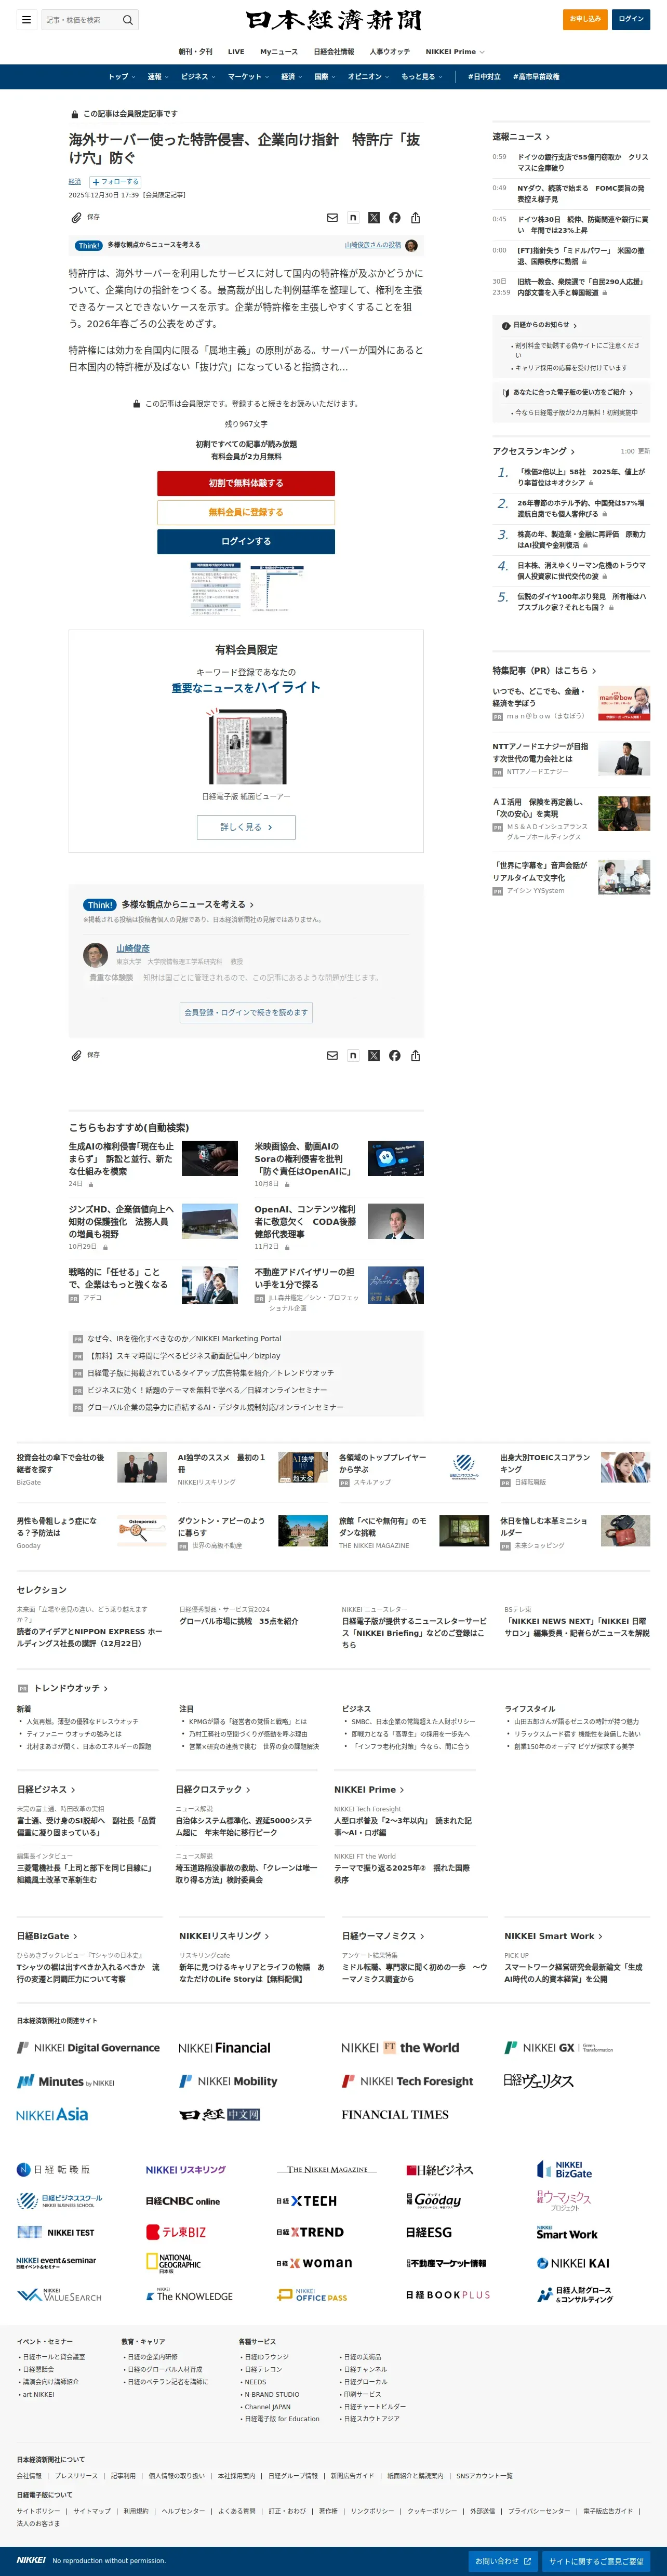667x2576 pixels.
Task: Expand the トップ navigation dropdown
Action: (x=121, y=77)
